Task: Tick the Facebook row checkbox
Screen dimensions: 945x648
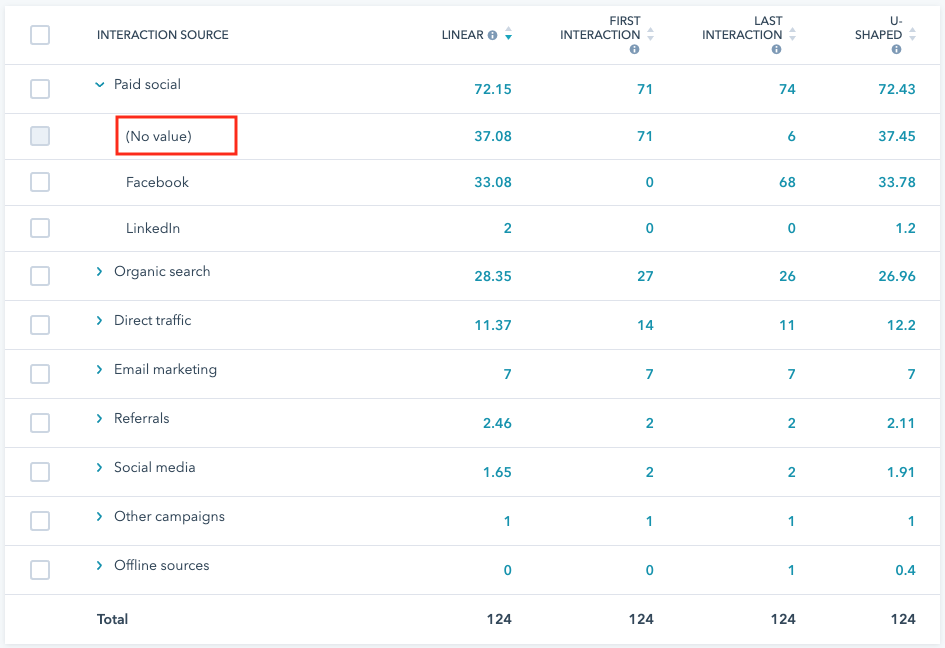Action: [40, 182]
